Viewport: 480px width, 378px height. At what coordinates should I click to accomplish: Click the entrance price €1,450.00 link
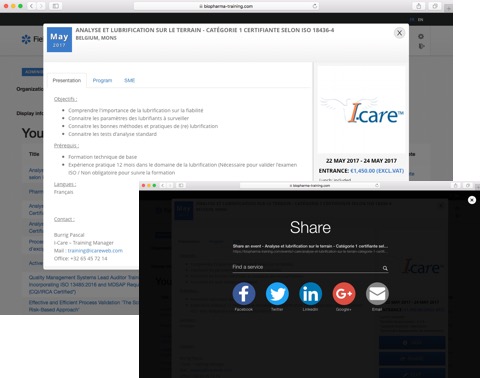[377, 171]
